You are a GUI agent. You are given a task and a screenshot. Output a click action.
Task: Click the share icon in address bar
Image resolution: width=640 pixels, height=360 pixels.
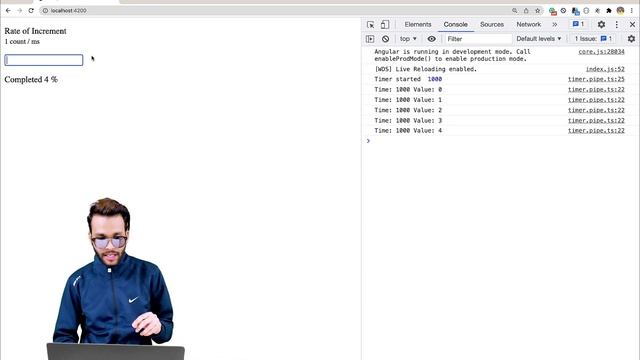pos(526,11)
